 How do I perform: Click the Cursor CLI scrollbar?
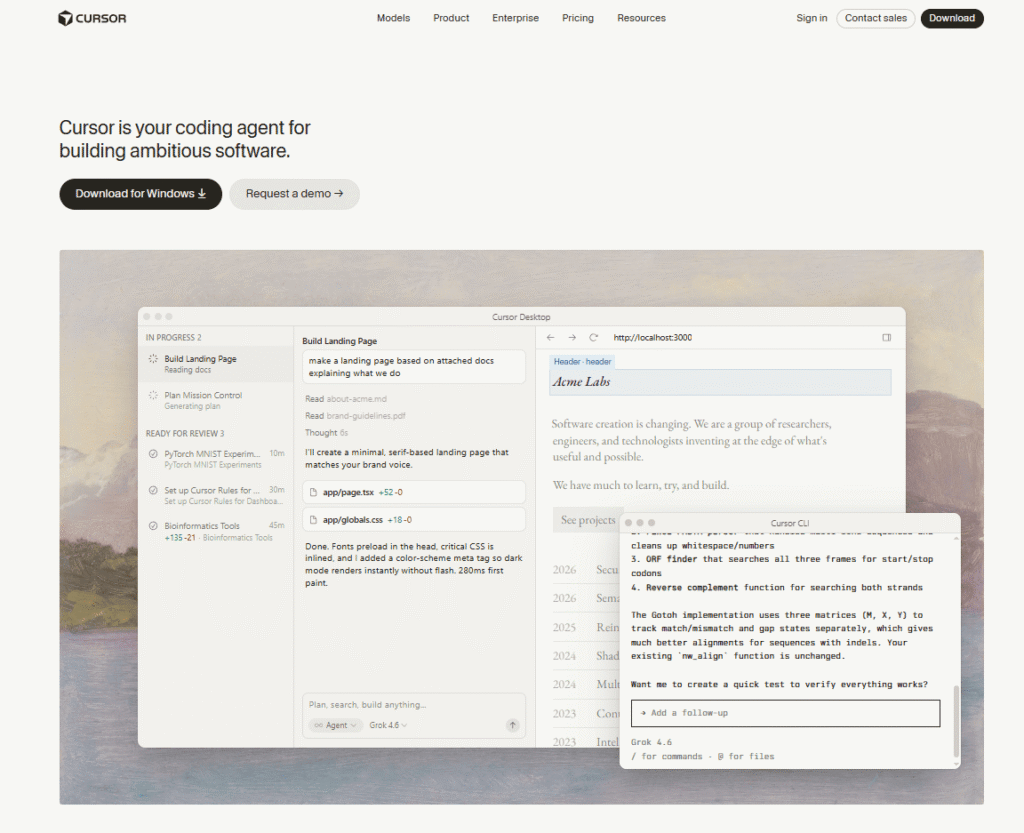(x=955, y=721)
